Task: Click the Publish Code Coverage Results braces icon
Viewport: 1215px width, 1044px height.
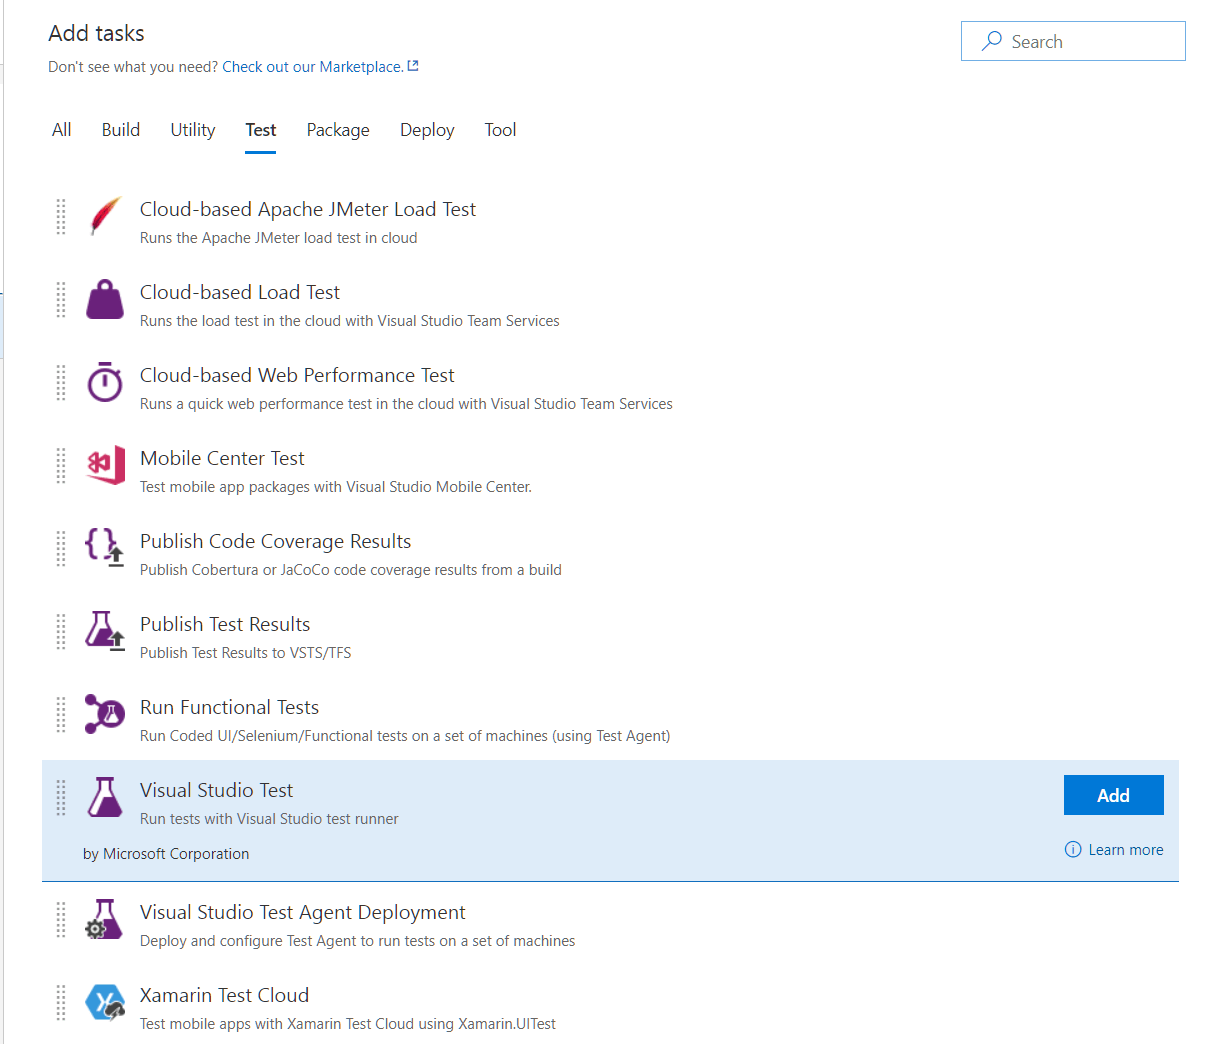Action: point(105,547)
